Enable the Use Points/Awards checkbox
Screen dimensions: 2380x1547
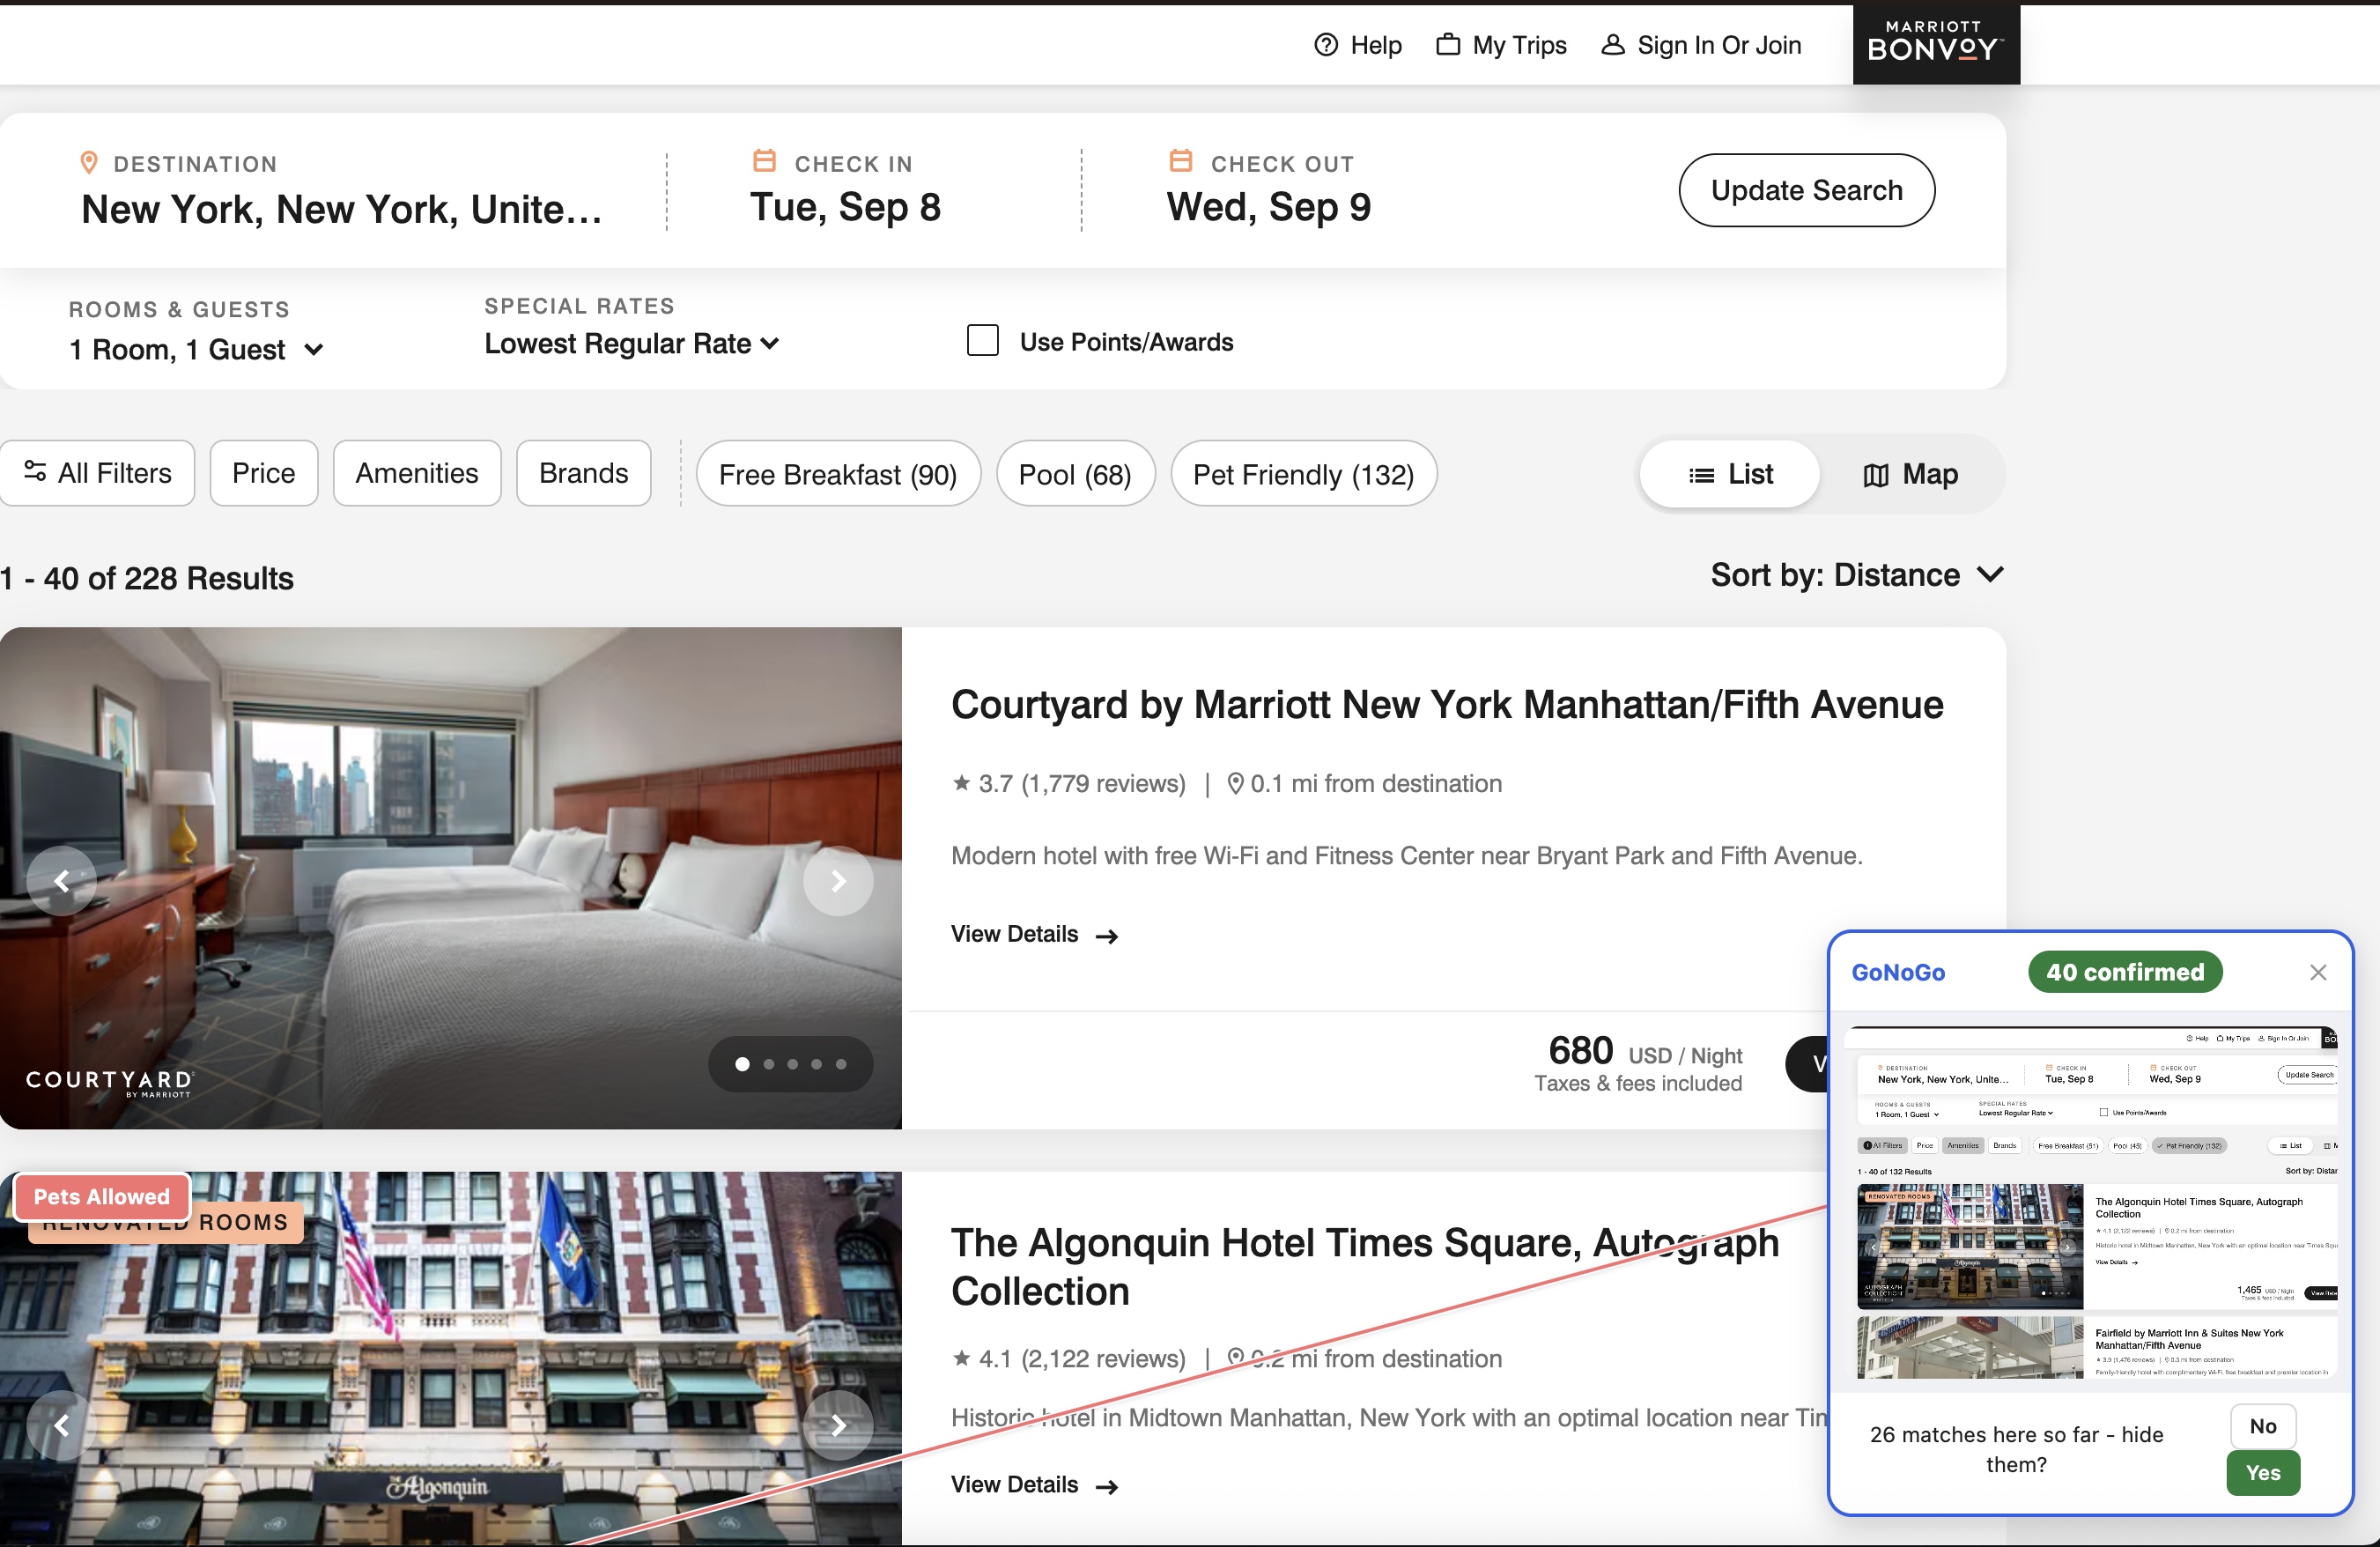coord(982,341)
